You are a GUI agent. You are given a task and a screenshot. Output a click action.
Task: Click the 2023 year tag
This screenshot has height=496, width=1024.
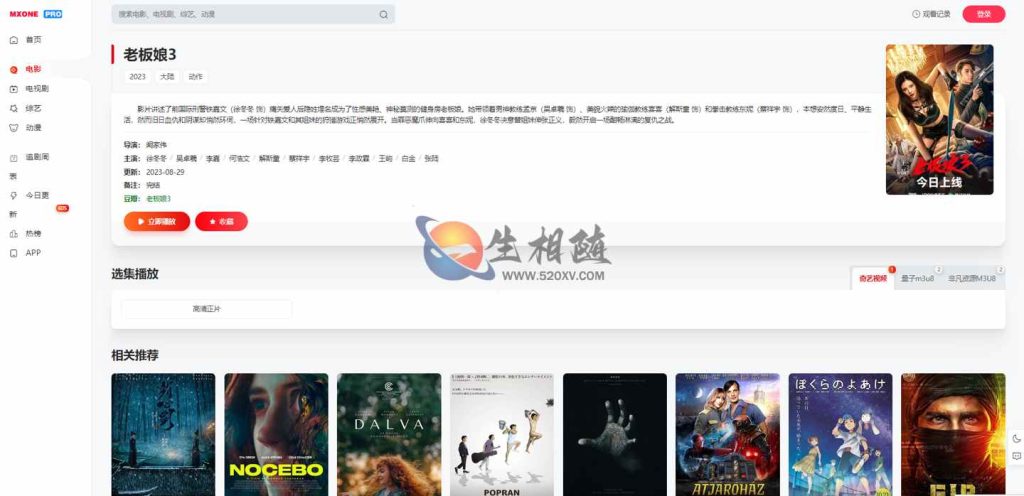(x=137, y=76)
